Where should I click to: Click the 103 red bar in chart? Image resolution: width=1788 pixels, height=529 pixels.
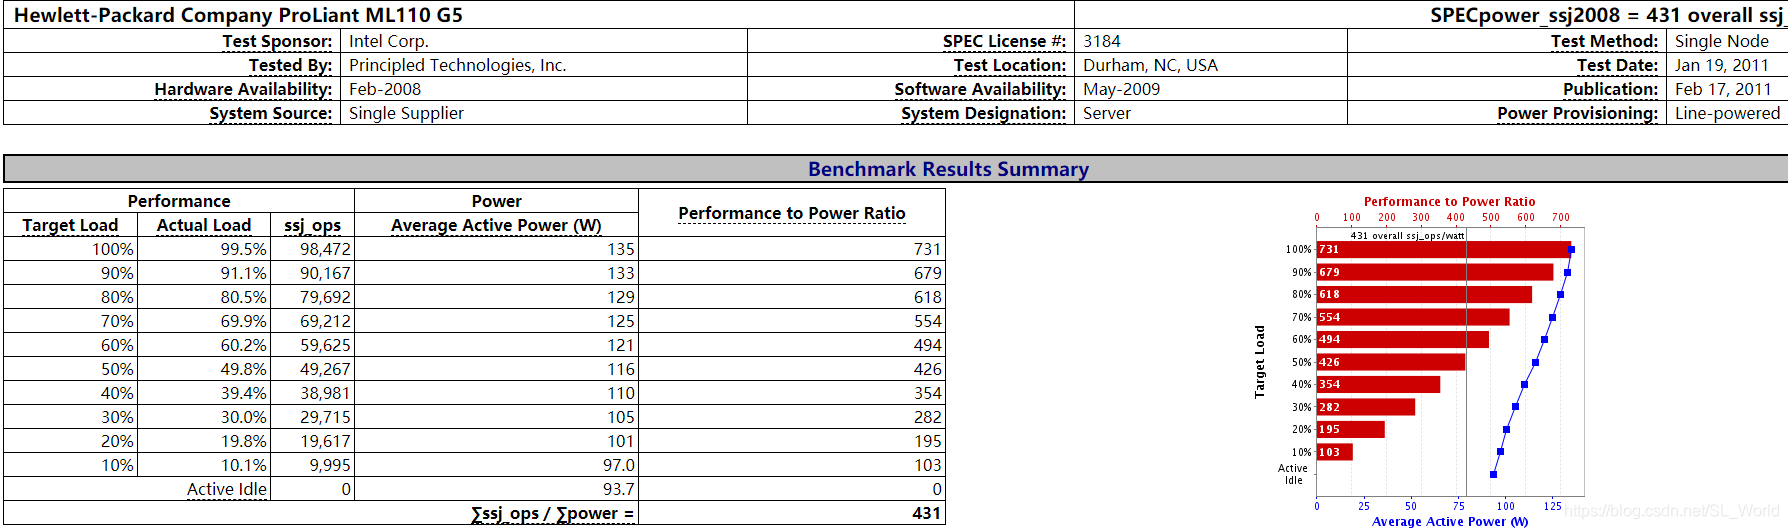coord(1335,452)
